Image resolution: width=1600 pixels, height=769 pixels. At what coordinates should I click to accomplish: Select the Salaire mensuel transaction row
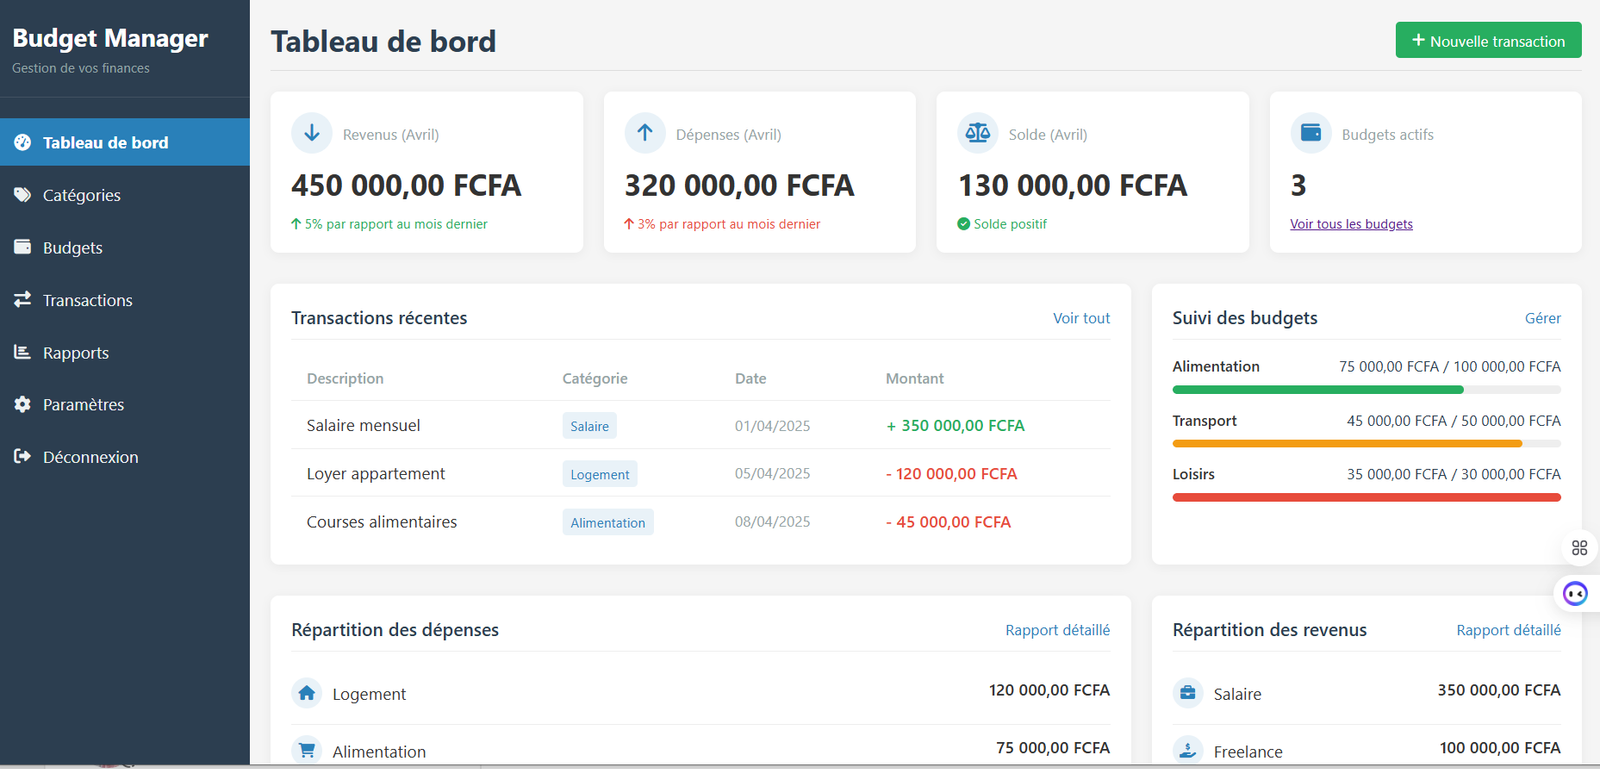click(700, 425)
